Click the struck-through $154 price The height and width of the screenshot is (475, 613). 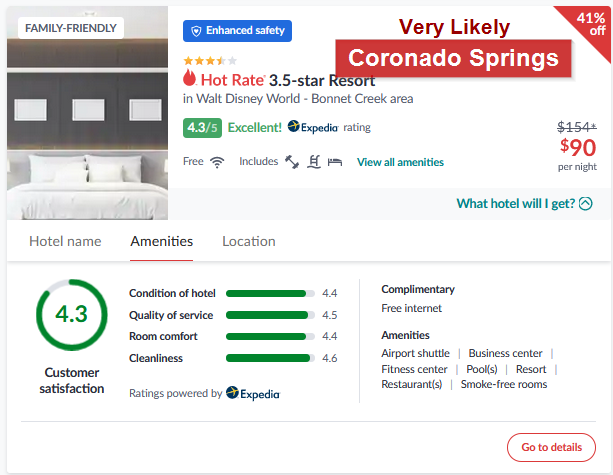coord(577,127)
